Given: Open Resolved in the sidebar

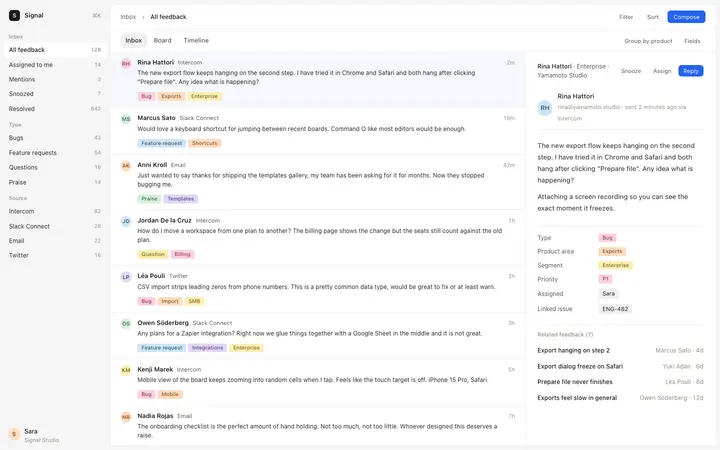Looking at the screenshot, I should [x=55, y=109].
